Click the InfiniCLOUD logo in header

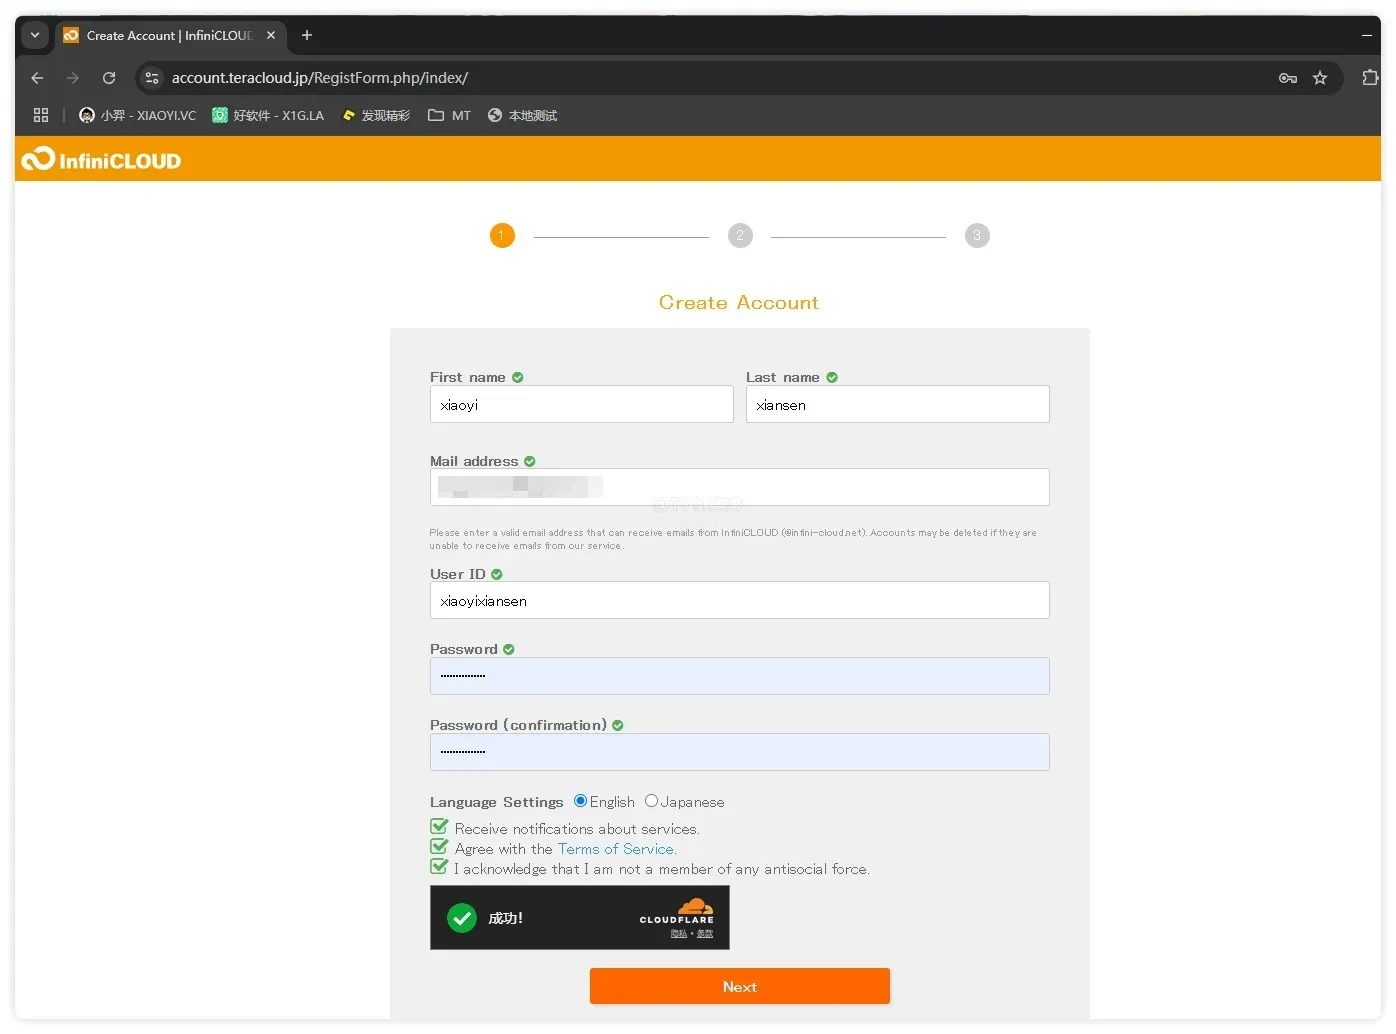click(101, 160)
